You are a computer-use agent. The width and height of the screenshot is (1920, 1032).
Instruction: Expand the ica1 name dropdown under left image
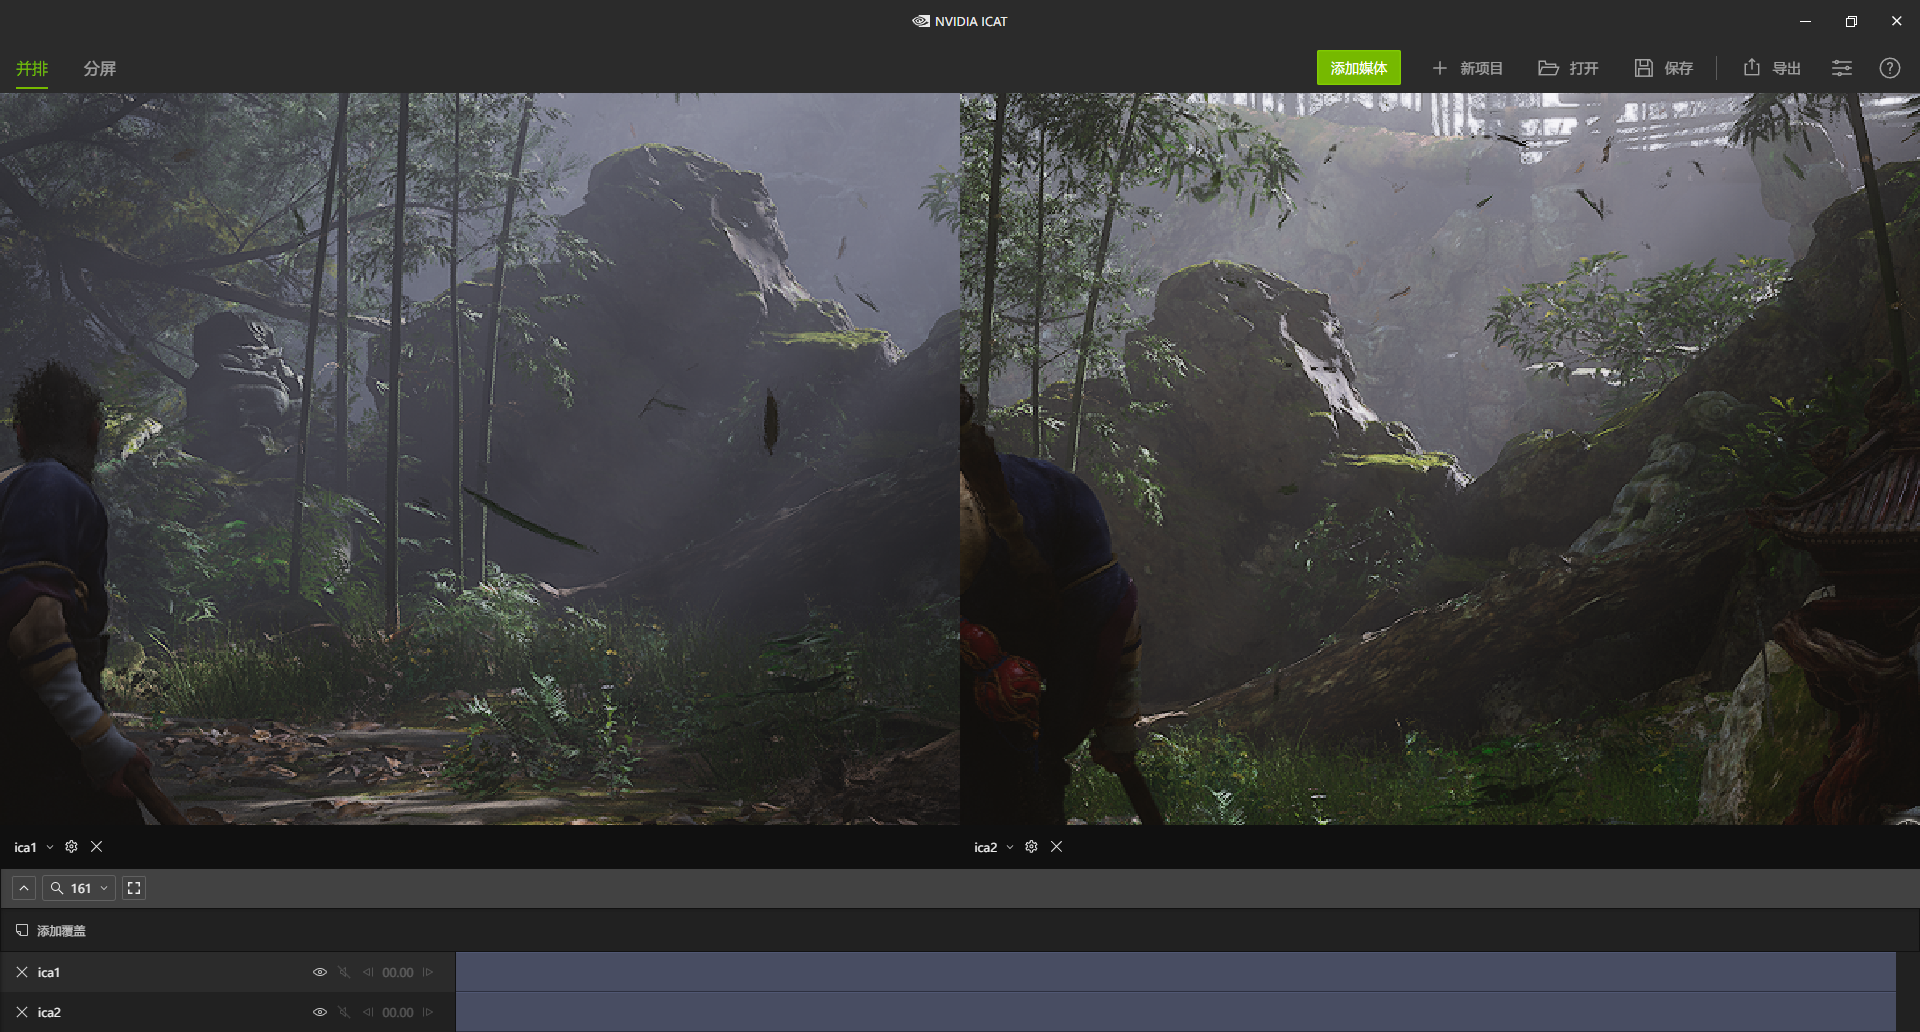(49, 847)
